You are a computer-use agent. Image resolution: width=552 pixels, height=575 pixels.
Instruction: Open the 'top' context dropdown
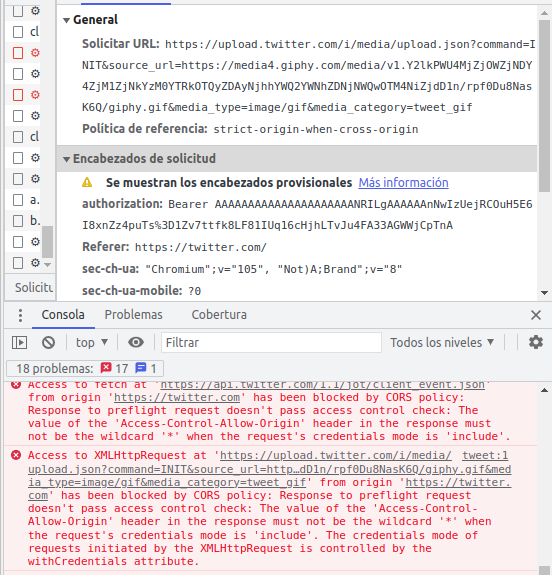tap(92, 343)
